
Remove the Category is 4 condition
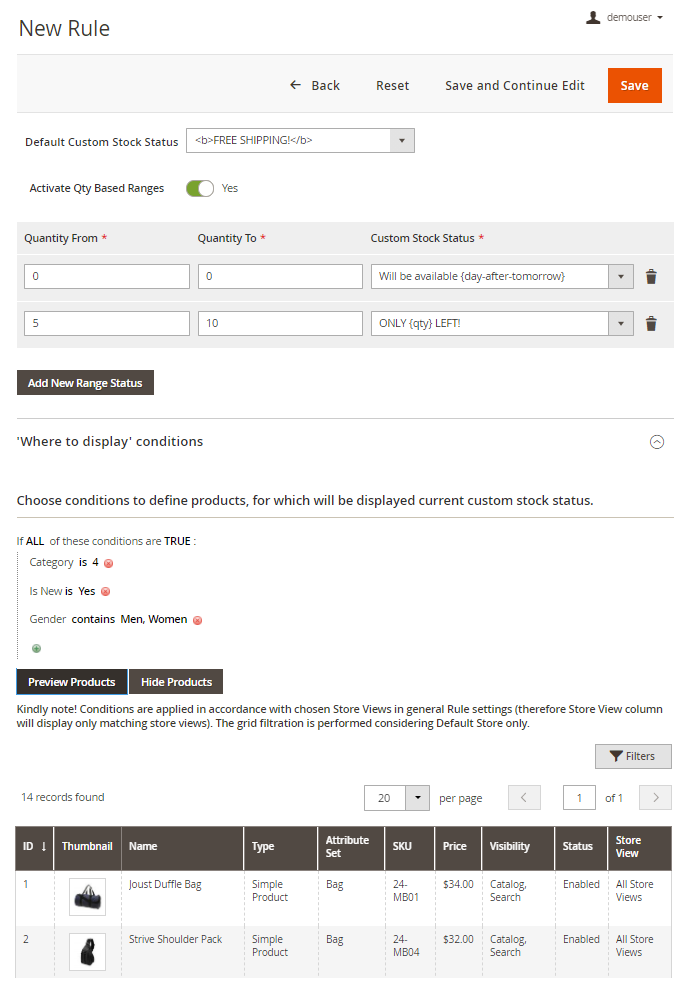click(109, 563)
